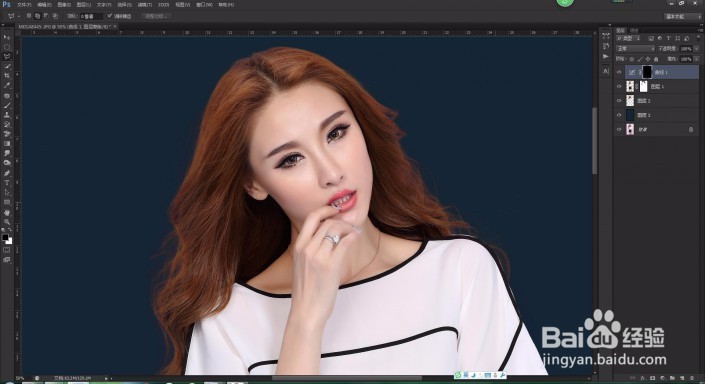
Task: Expand the opacity slider arrow
Action: pyautogui.click(x=696, y=49)
